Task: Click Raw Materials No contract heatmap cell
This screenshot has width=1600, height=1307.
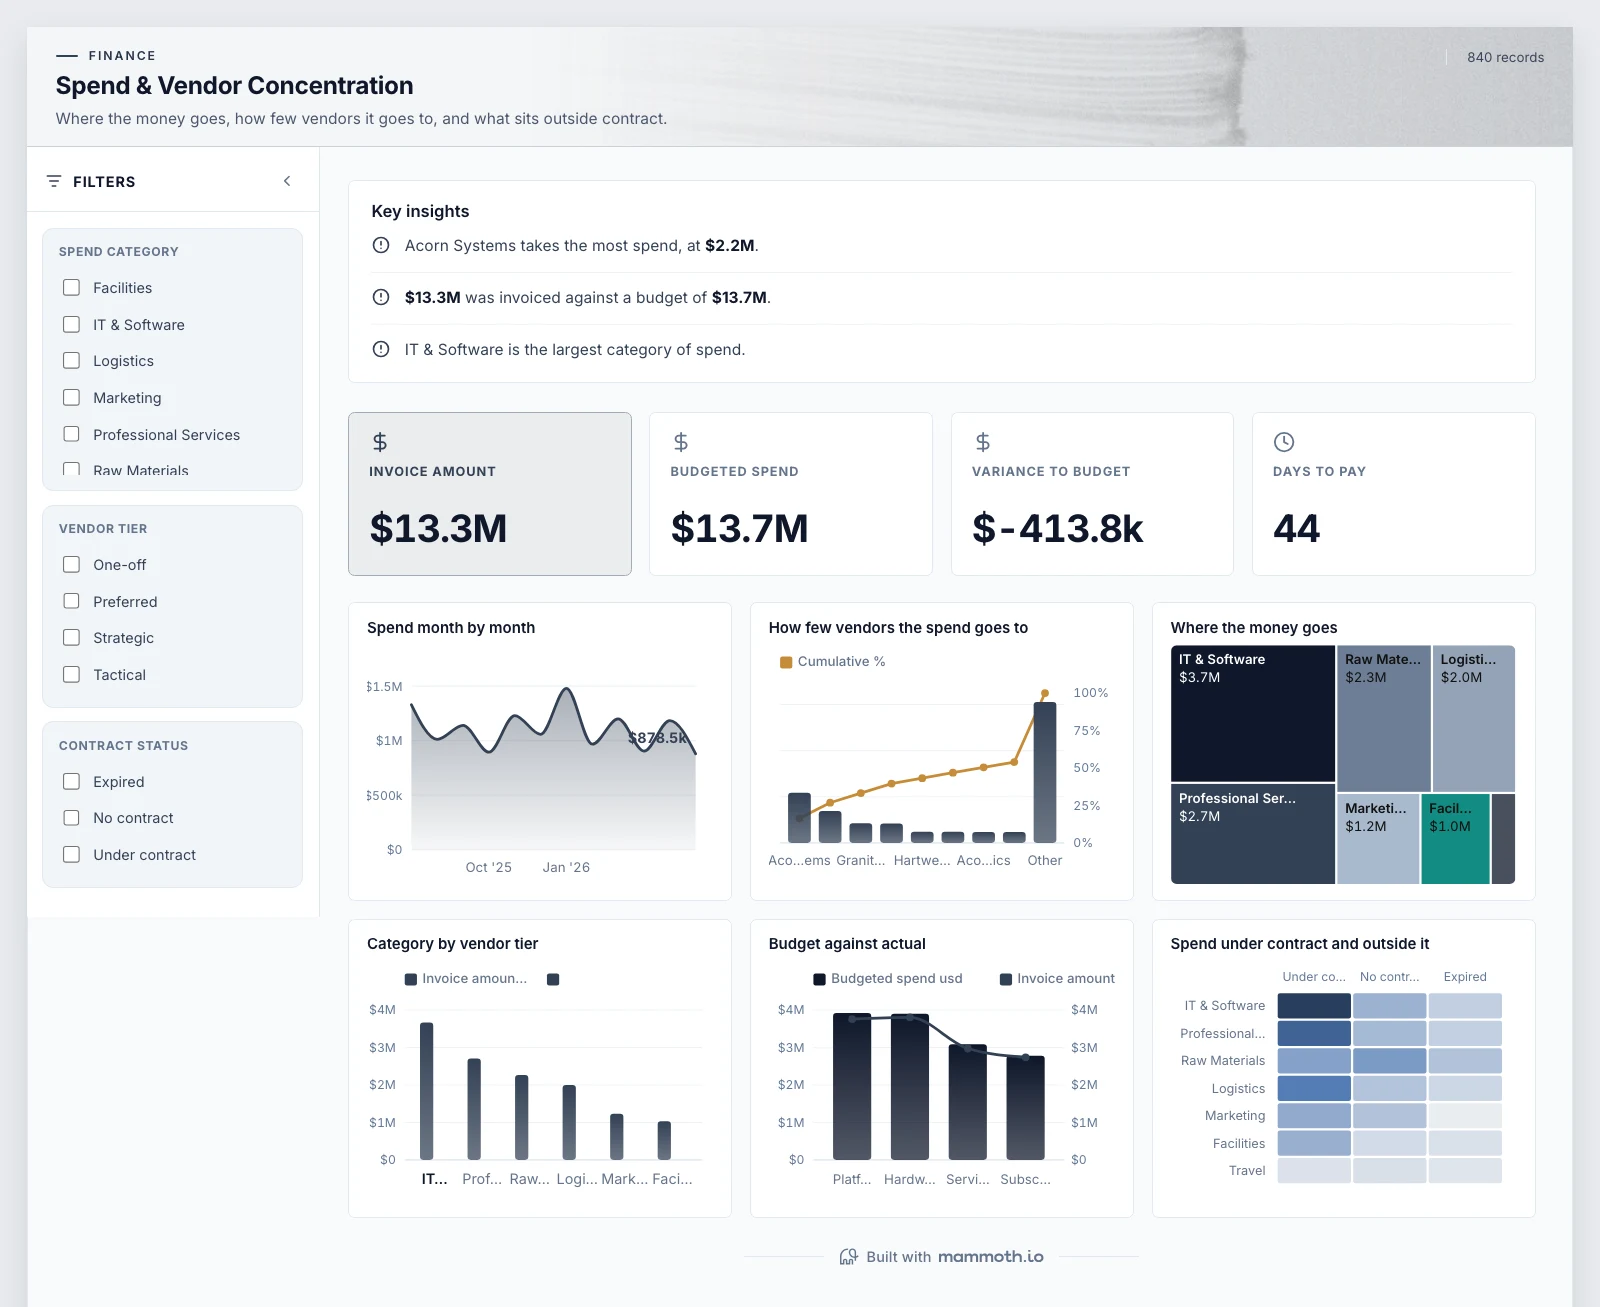Action: [1390, 1061]
